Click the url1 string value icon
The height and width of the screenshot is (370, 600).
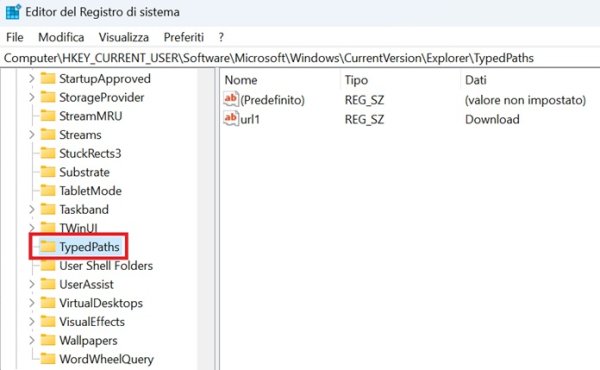[x=231, y=119]
